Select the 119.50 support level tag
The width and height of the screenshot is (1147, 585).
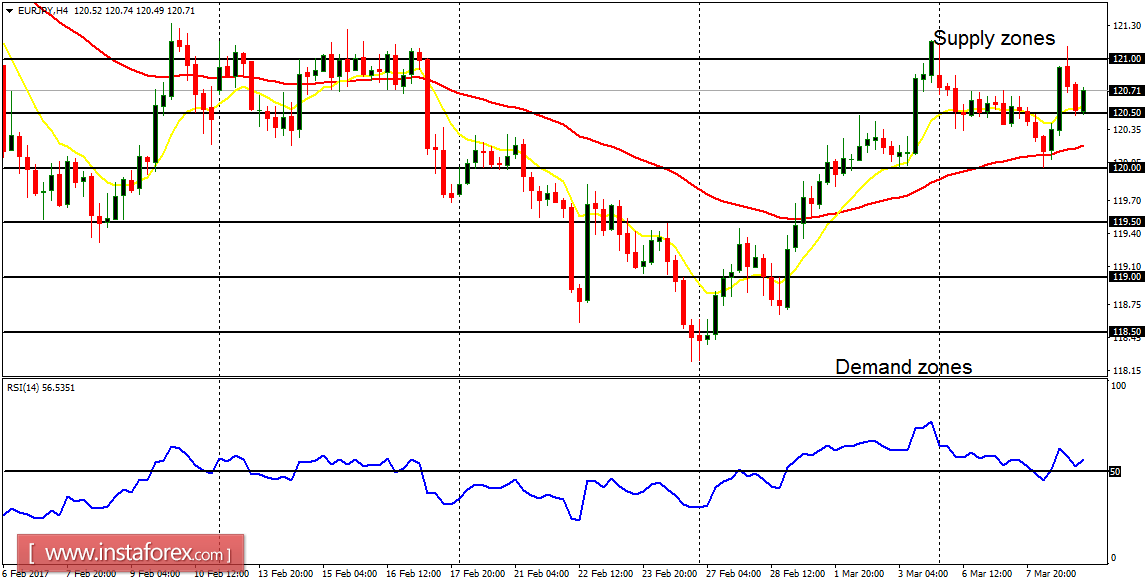tap(1129, 219)
